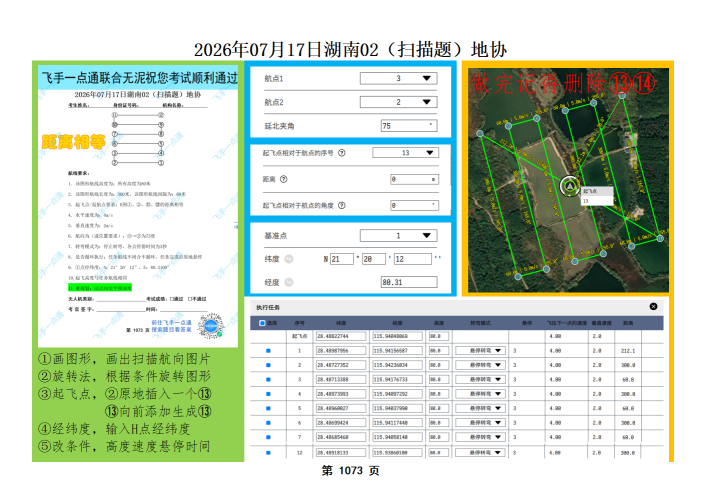Click the latitude minutes field containing 20
Viewport: 701px width, 496px height.
pos(374,259)
